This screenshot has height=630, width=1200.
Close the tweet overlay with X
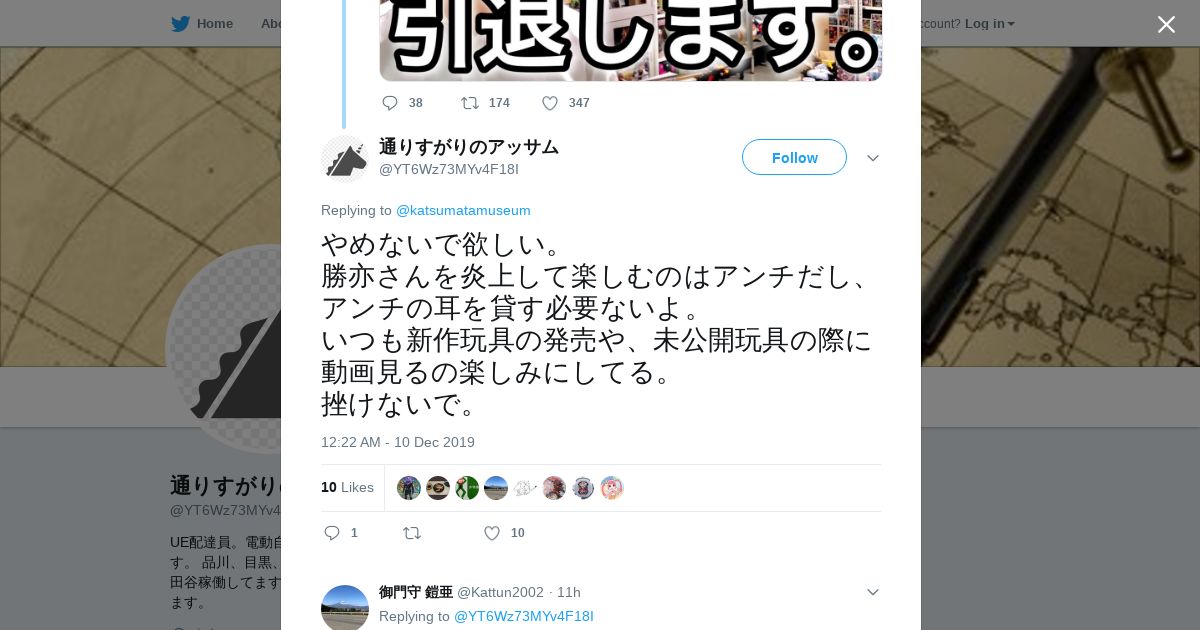1166,24
